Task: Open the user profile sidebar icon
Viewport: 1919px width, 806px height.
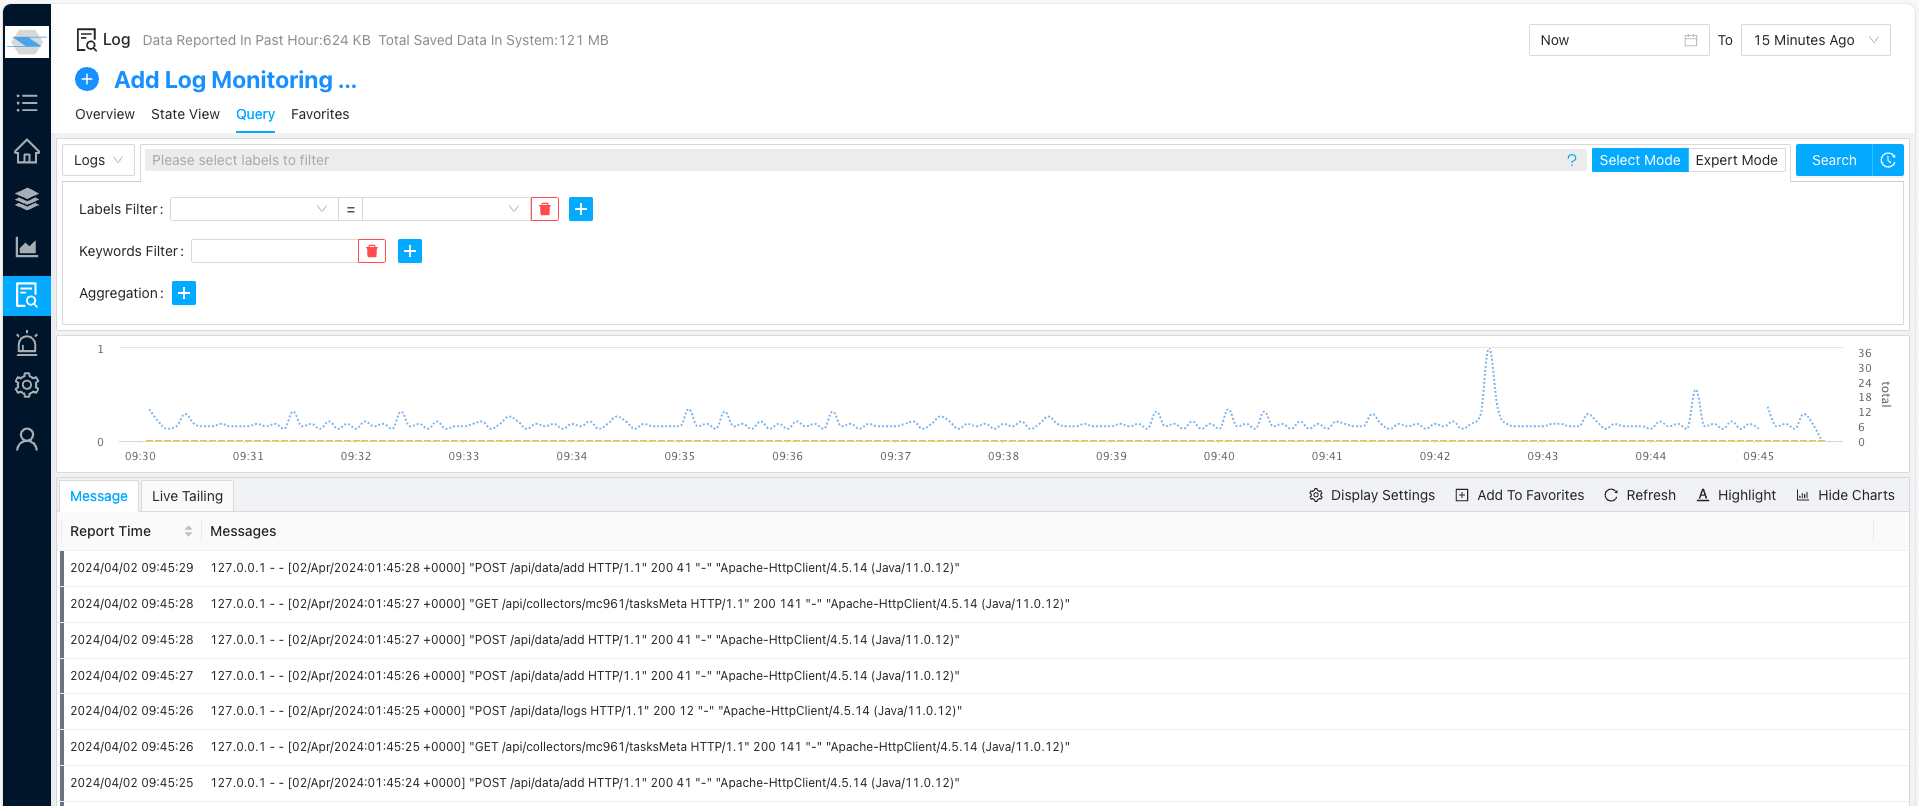Action: (27, 439)
